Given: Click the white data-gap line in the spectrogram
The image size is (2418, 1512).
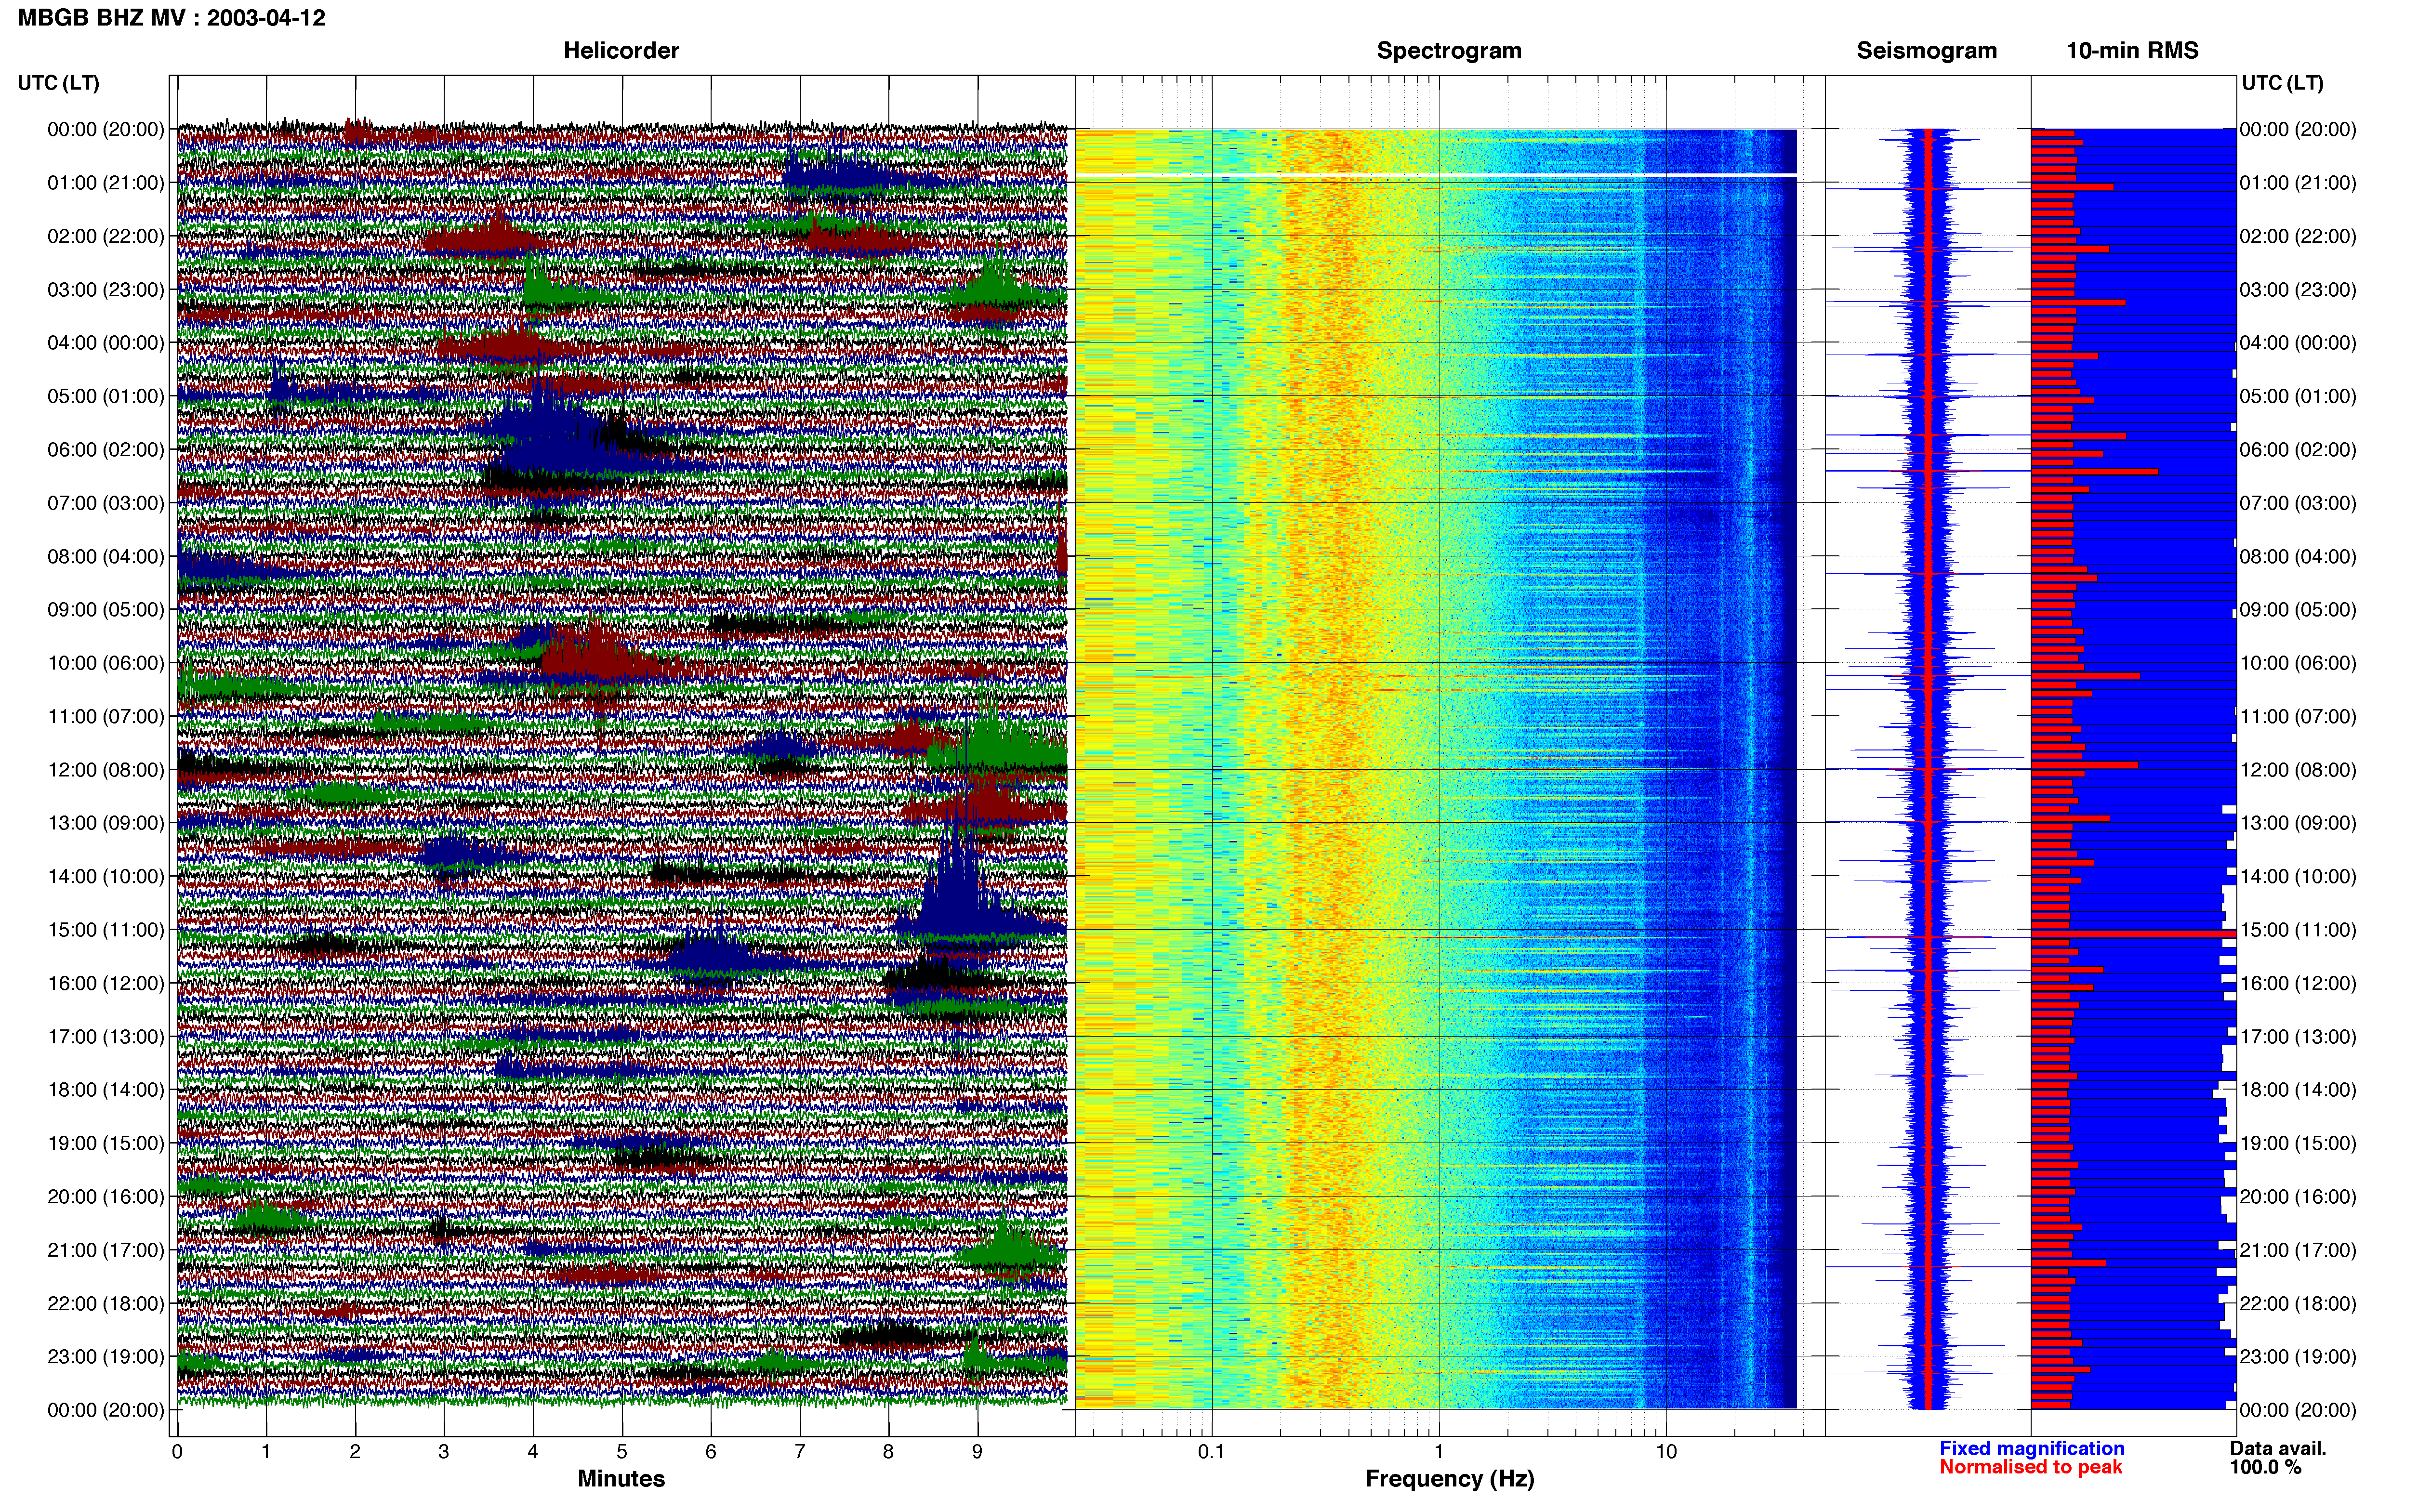Looking at the screenshot, I should pyautogui.click(x=1436, y=175).
